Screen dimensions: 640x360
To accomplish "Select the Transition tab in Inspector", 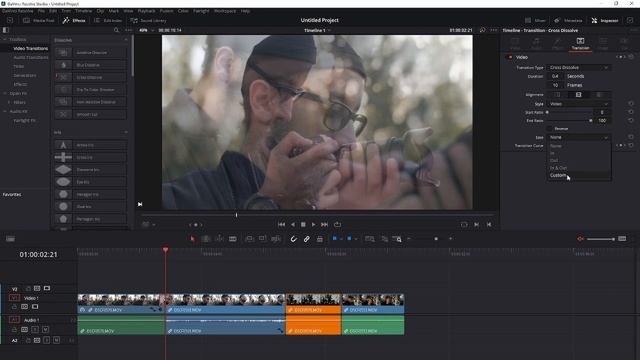I will (x=580, y=43).
